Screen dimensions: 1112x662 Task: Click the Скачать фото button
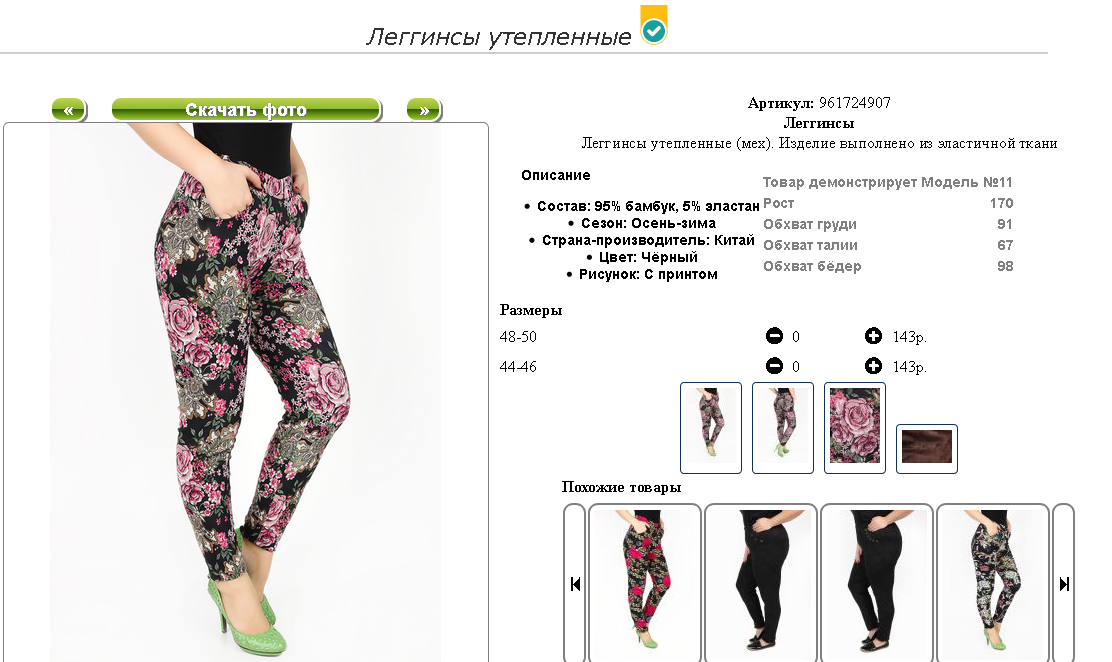click(x=246, y=110)
